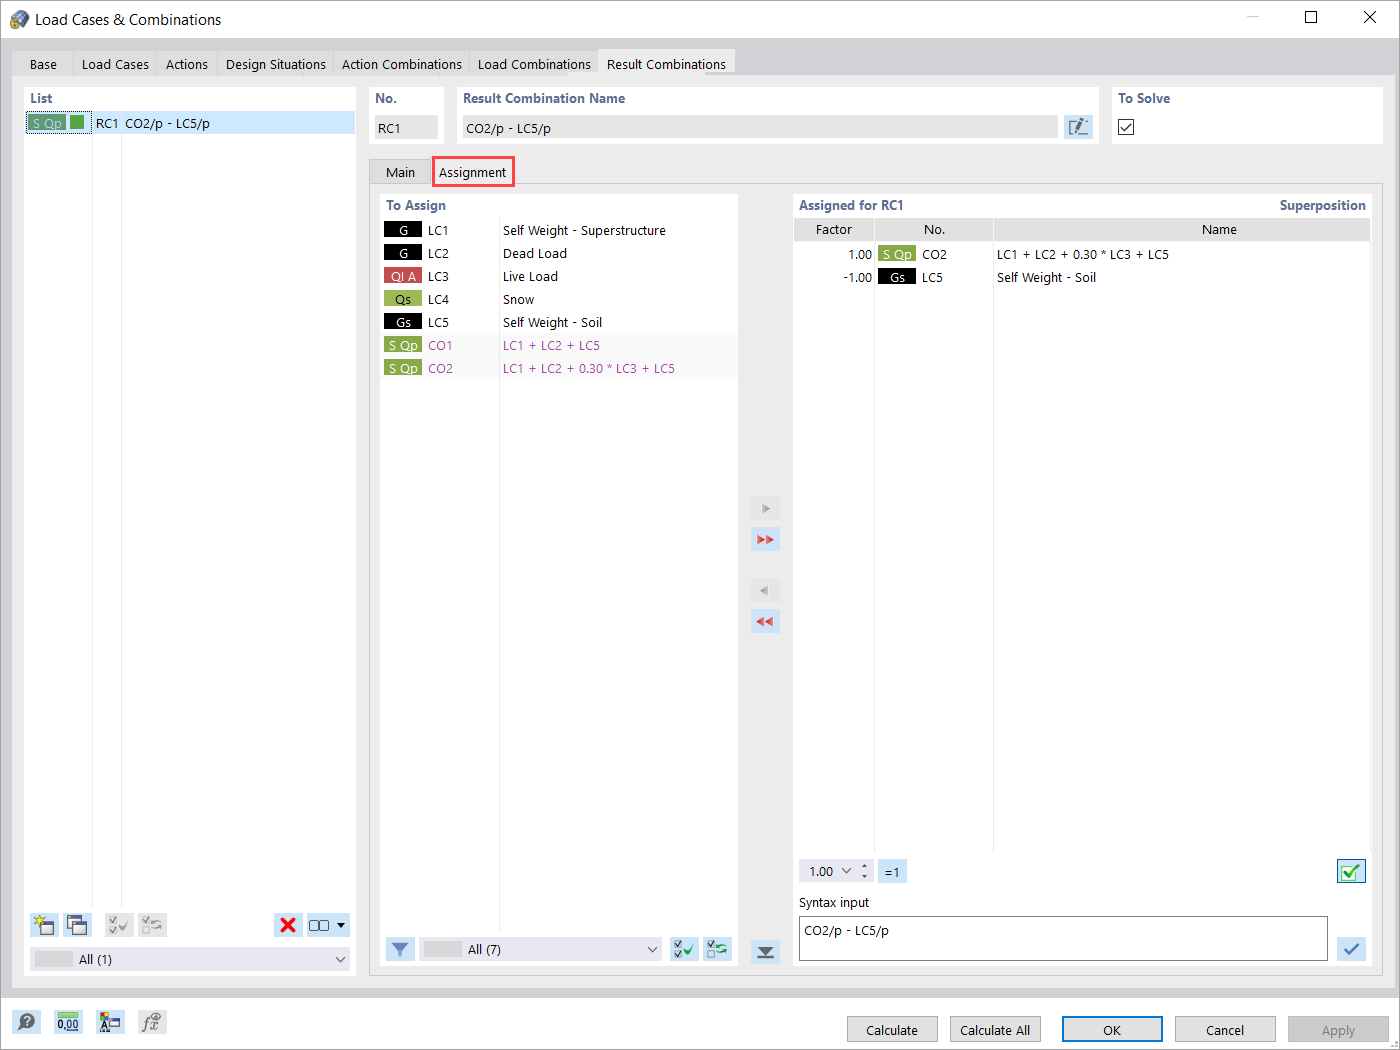This screenshot has height=1050, width=1400.
Task: Click the green Qs badge for LC4
Action: [403, 299]
